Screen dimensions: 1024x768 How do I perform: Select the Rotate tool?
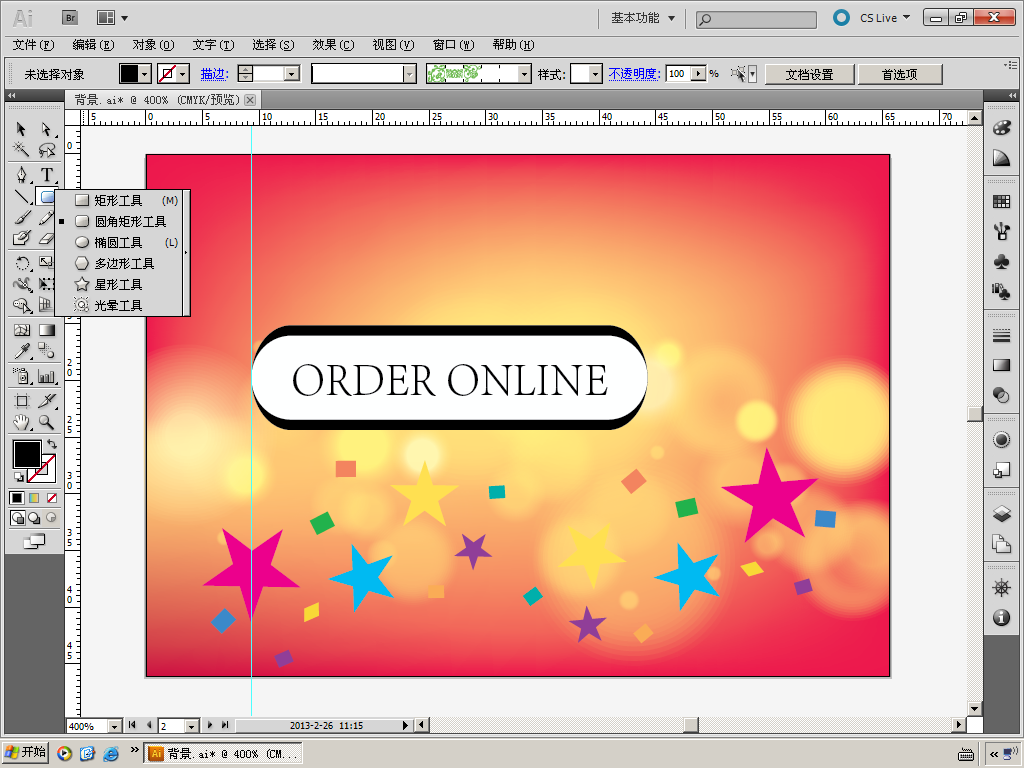[21, 263]
